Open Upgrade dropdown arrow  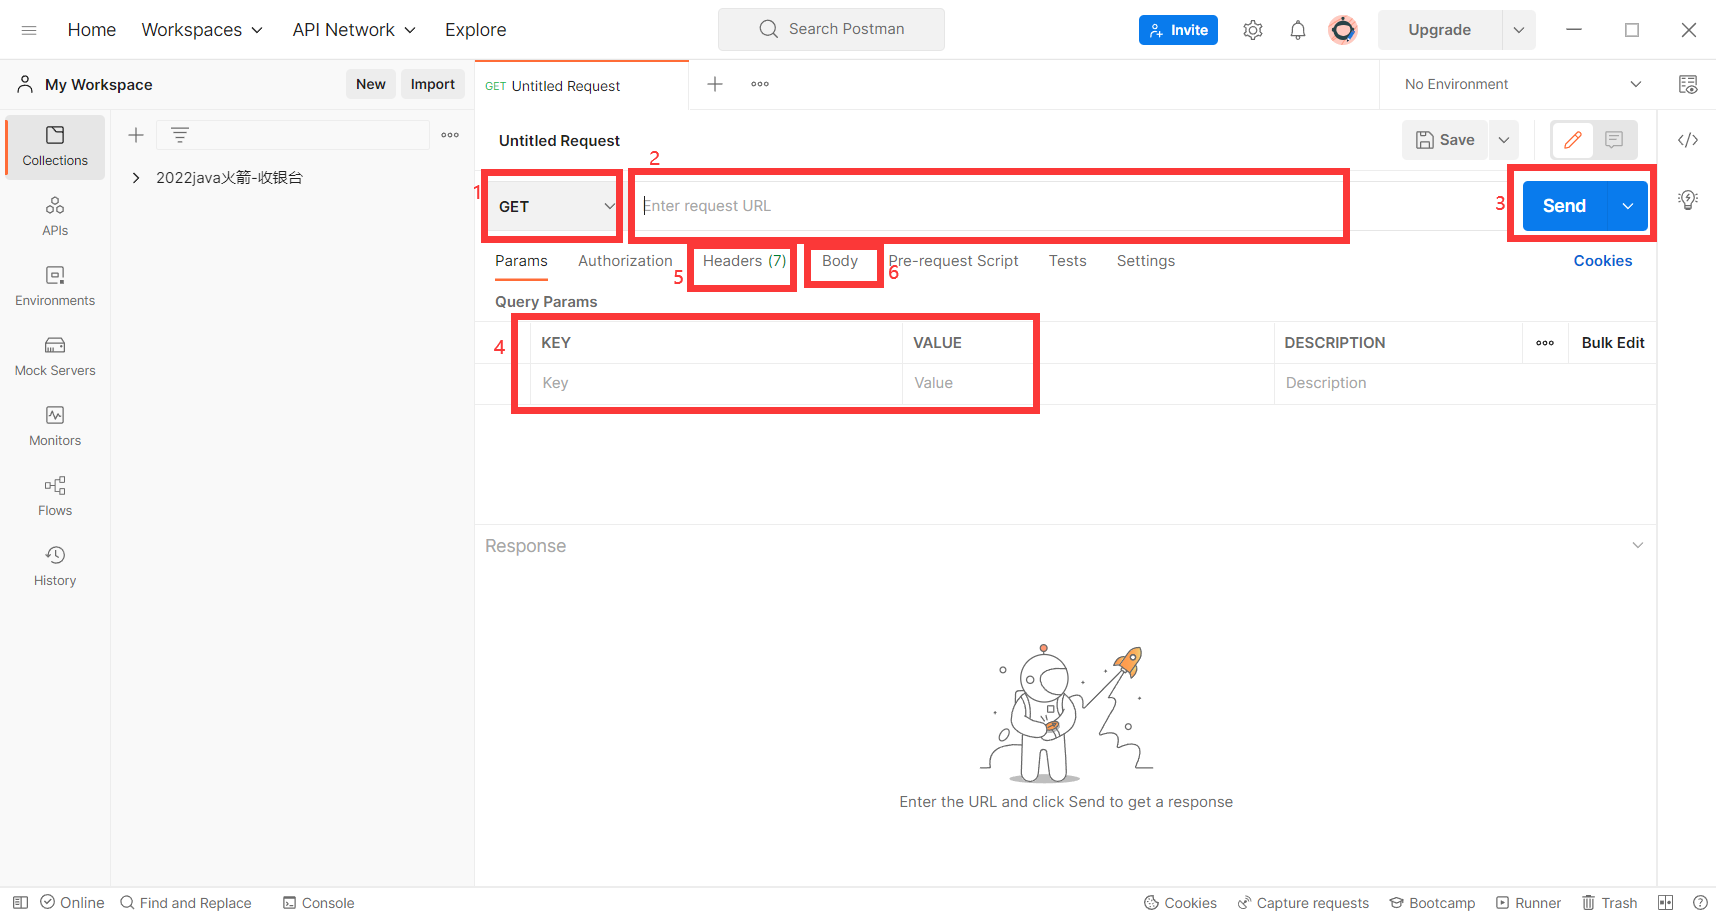(x=1518, y=30)
